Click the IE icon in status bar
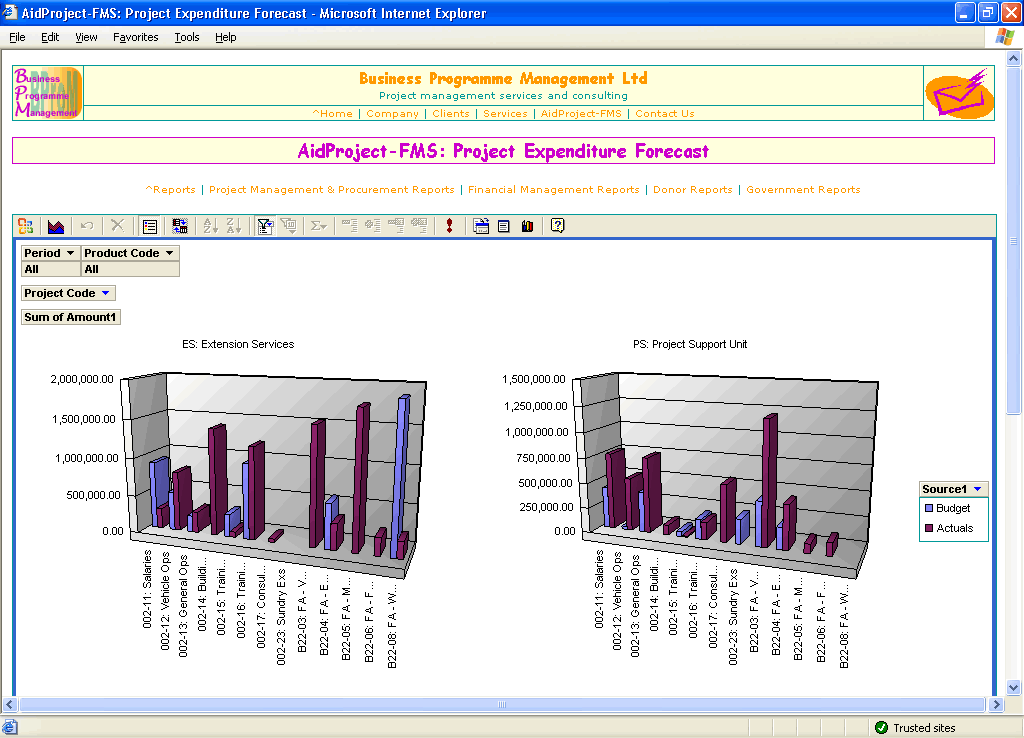This screenshot has height=738, width=1024. [x=10, y=727]
